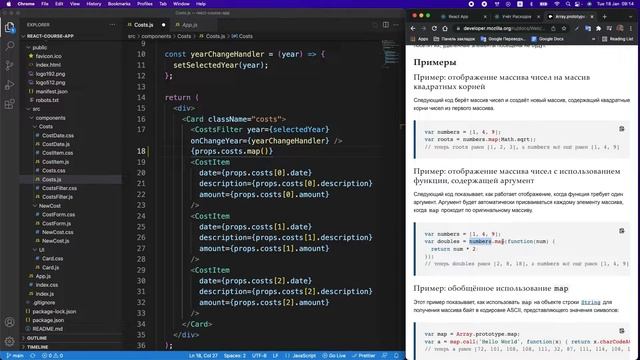This screenshot has width=640, height=360.
Task: Switch to the Costs.js editor tab
Action: click(x=144, y=25)
